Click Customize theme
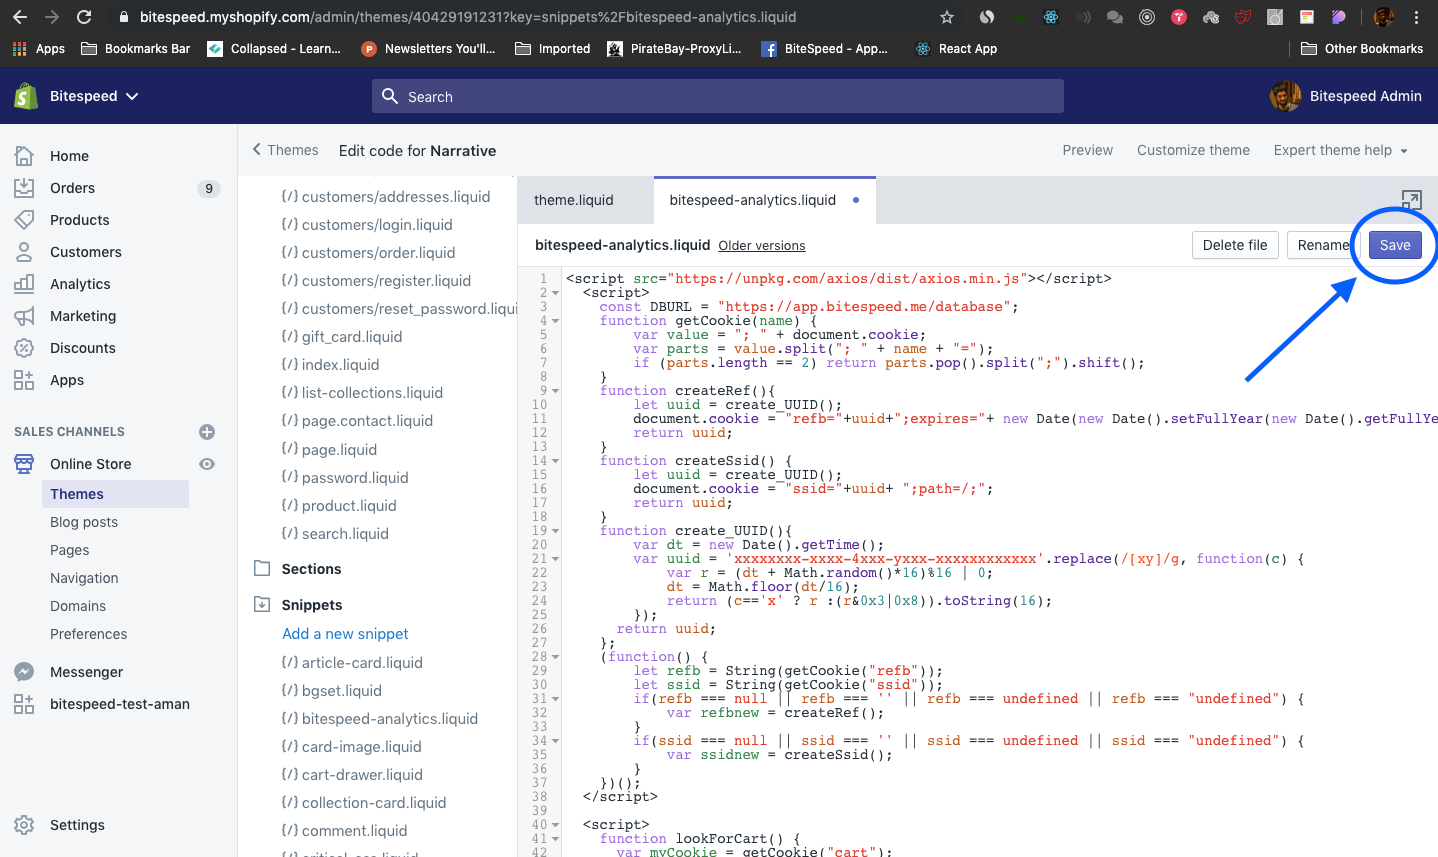The image size is (1438, 857). coord(1193,150)
